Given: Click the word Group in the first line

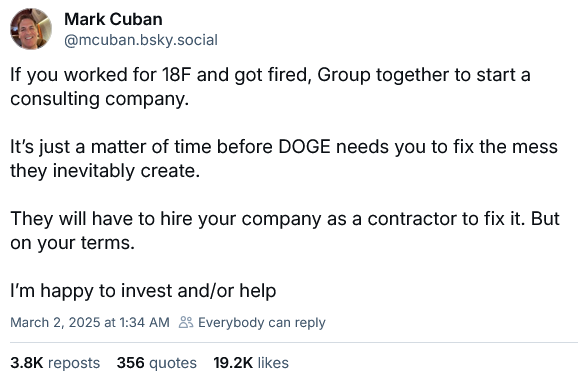Looking at the screenshot, I should 344,76.
